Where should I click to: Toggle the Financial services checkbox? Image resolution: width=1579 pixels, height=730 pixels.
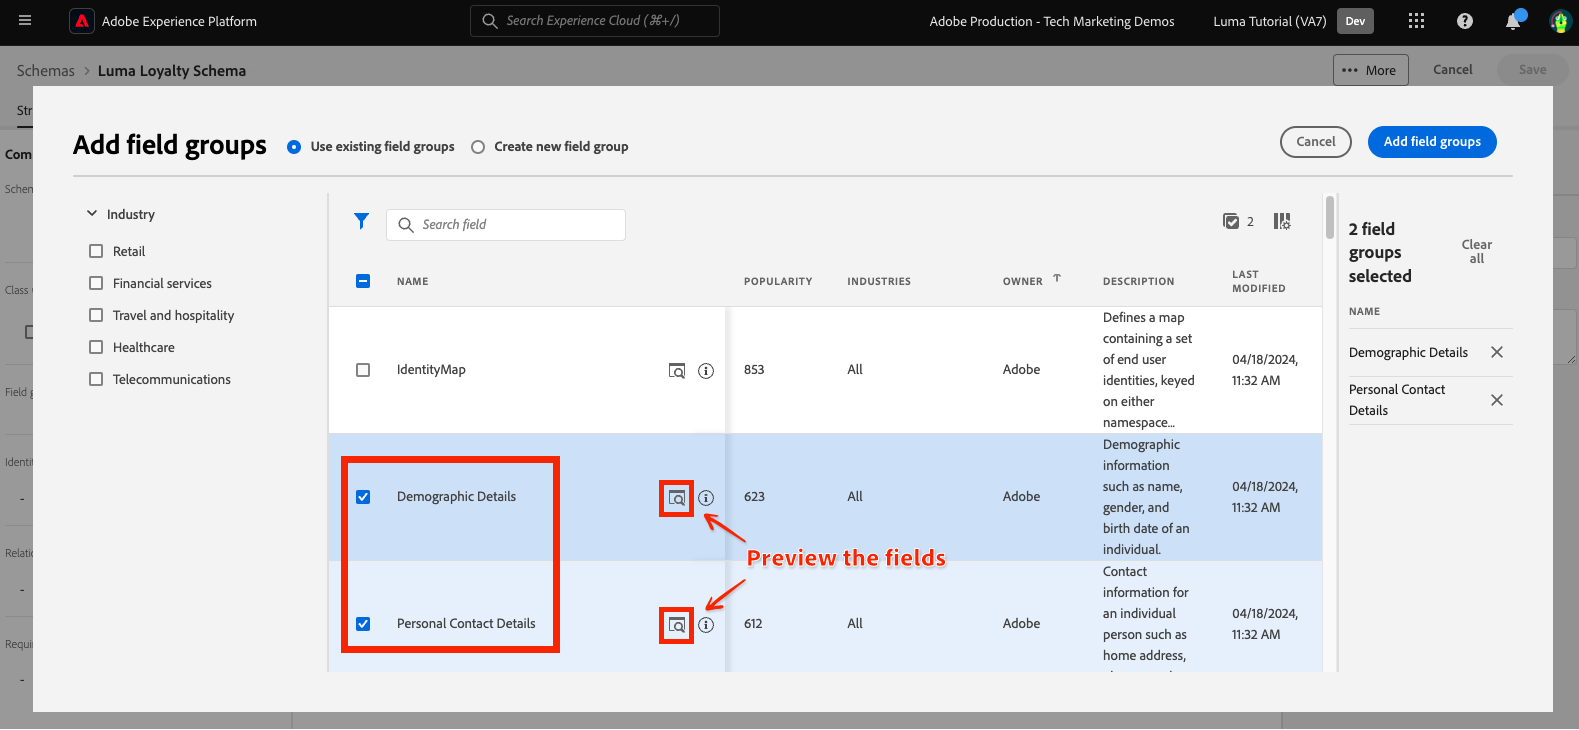click(x=96, y=283)
